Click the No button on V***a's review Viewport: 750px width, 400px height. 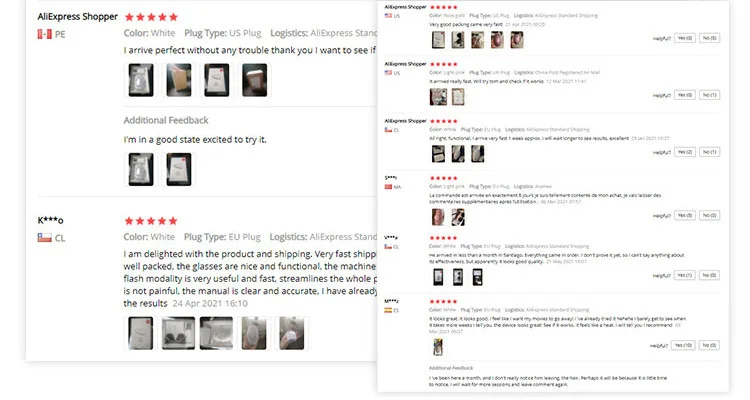709,275
